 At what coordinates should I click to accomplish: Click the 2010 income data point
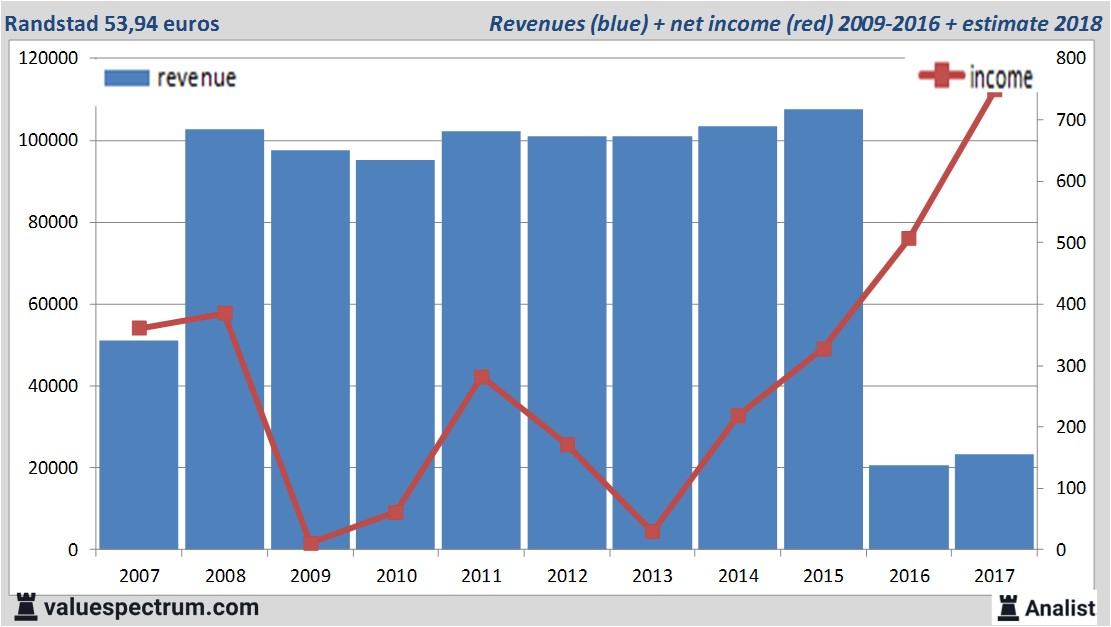(396, 512)
